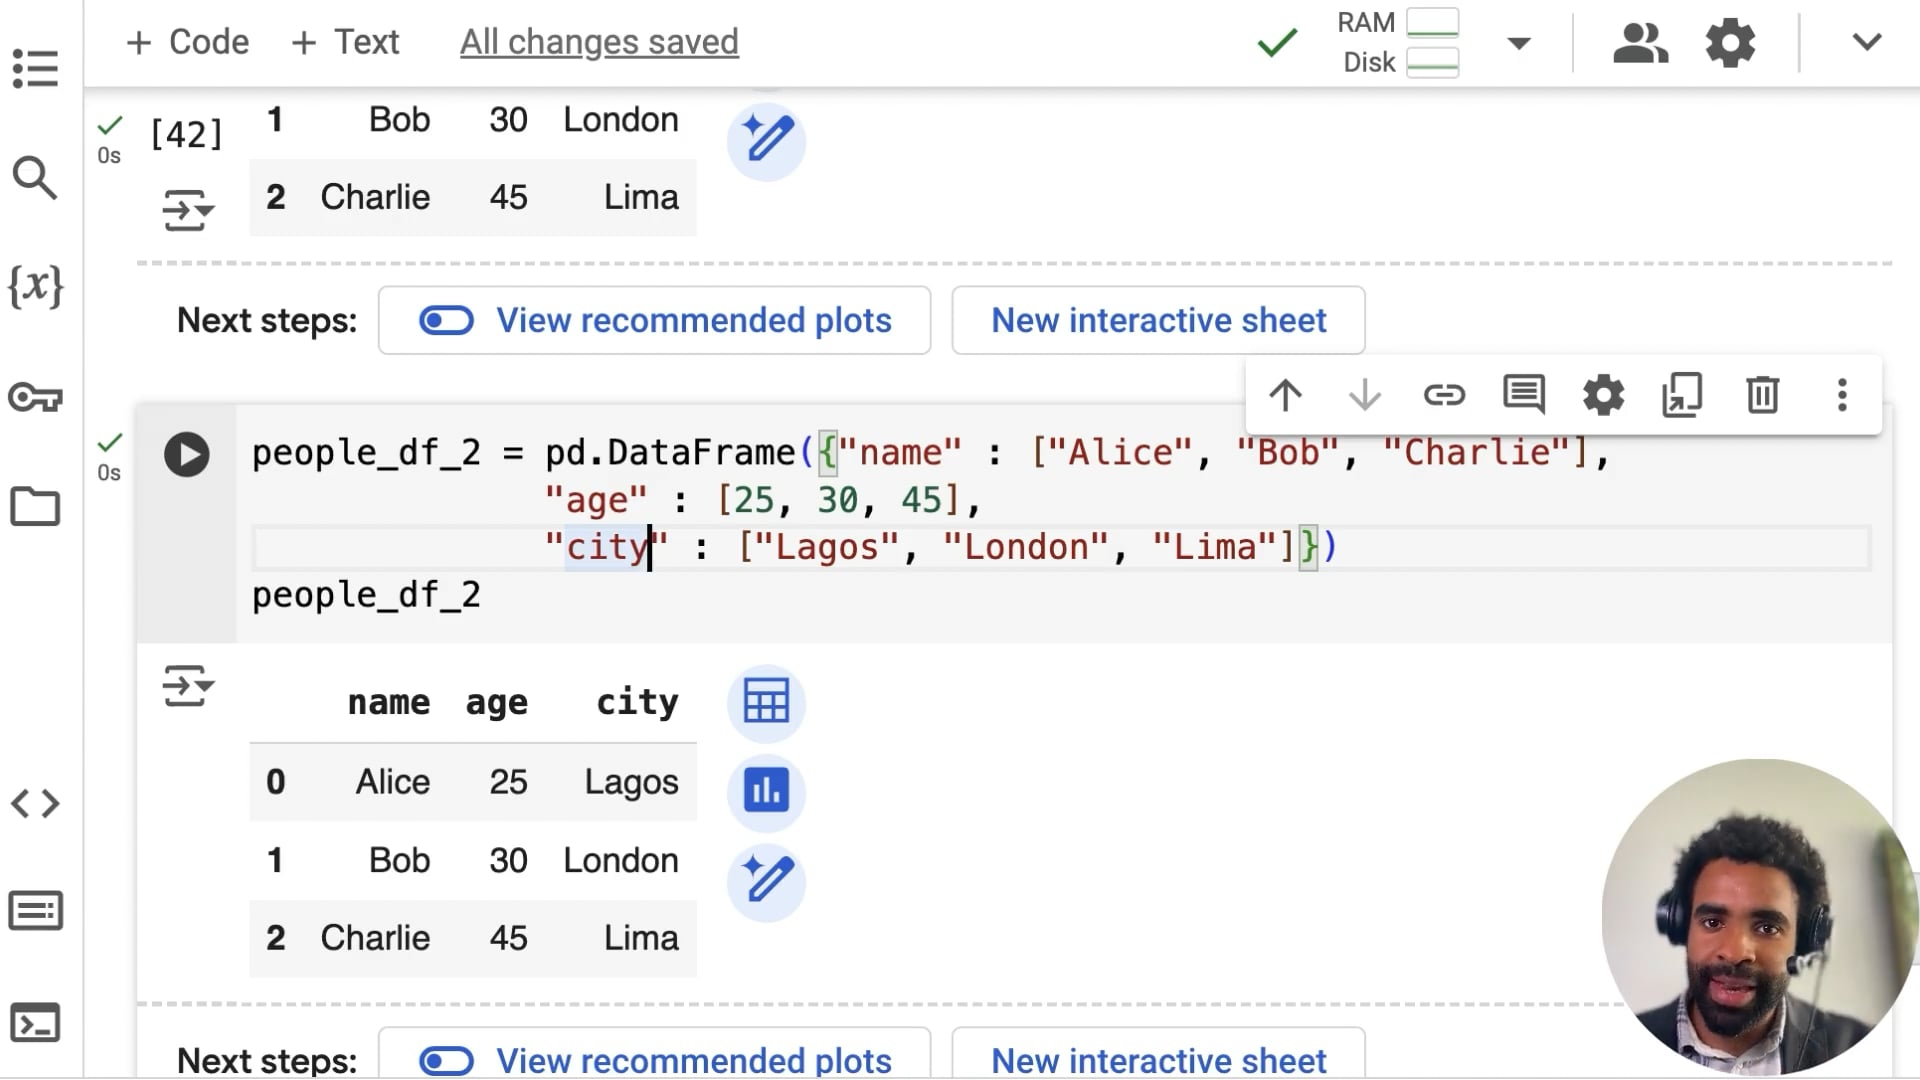1920x1080 pixels.
Task: Move the code cell up
Action: [x=1286, y=395]
